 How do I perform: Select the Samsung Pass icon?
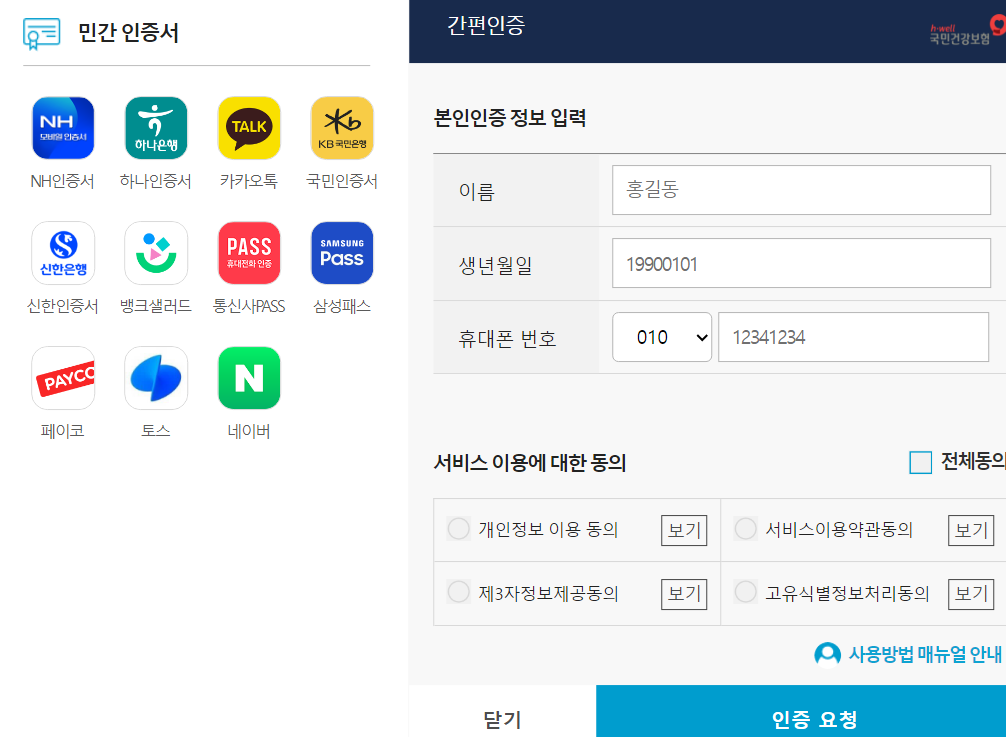click(342, 253)
